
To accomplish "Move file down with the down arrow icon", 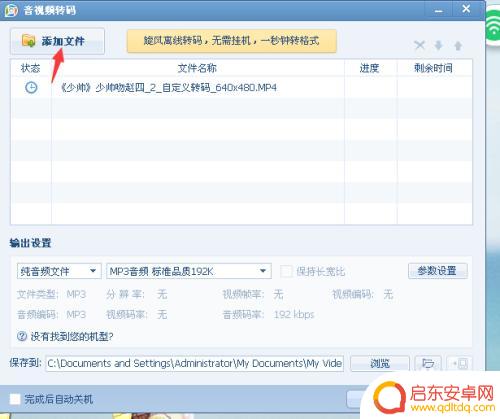I will (439, 45).
